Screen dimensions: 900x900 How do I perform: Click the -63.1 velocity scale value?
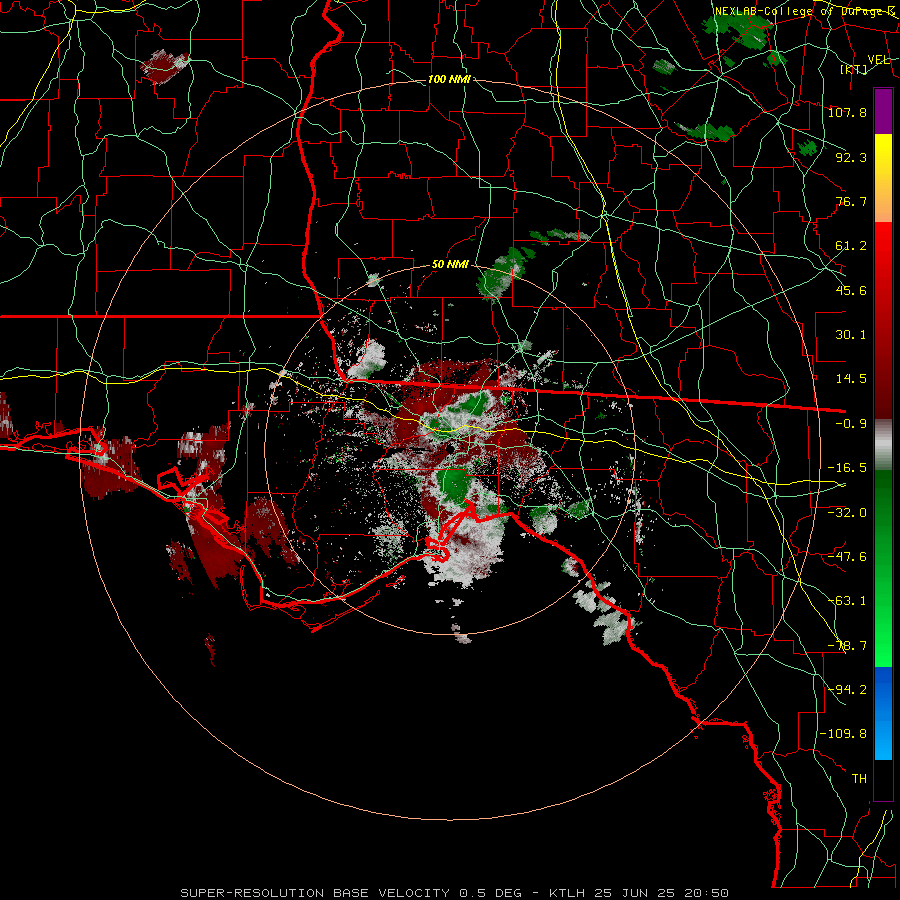pos(847,601)
